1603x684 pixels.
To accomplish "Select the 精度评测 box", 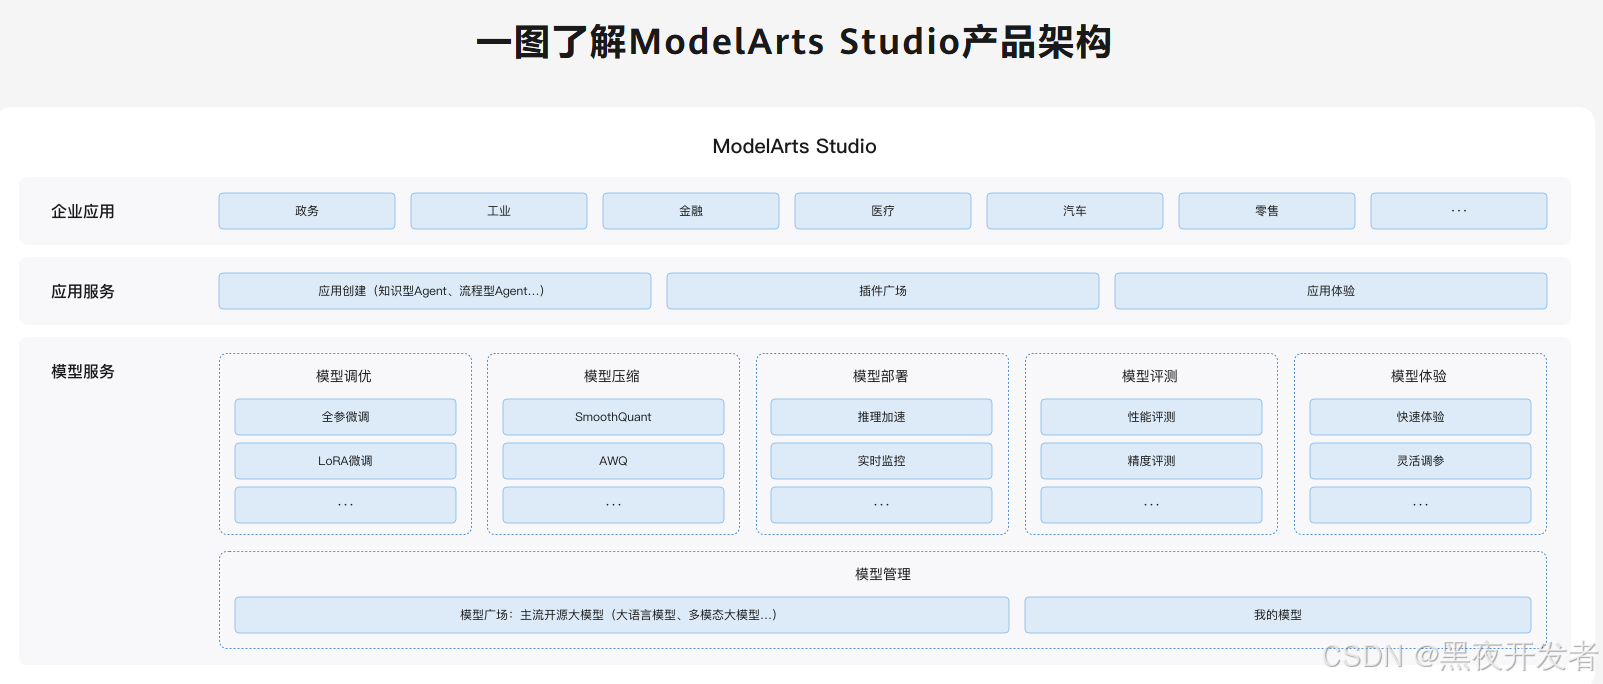I will 1151,461.
